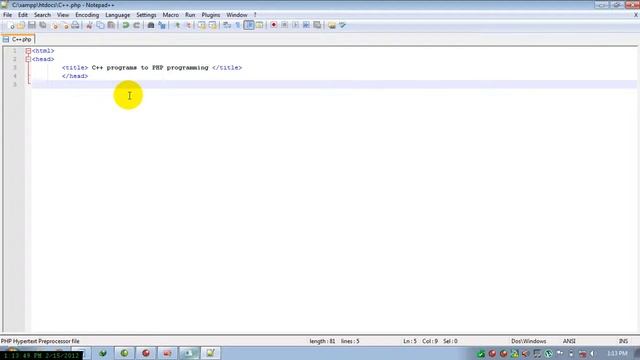The height and width of the screenshot is (360, 640).
Task: Click the Zoom In toolbar icon
Action: 177,25
